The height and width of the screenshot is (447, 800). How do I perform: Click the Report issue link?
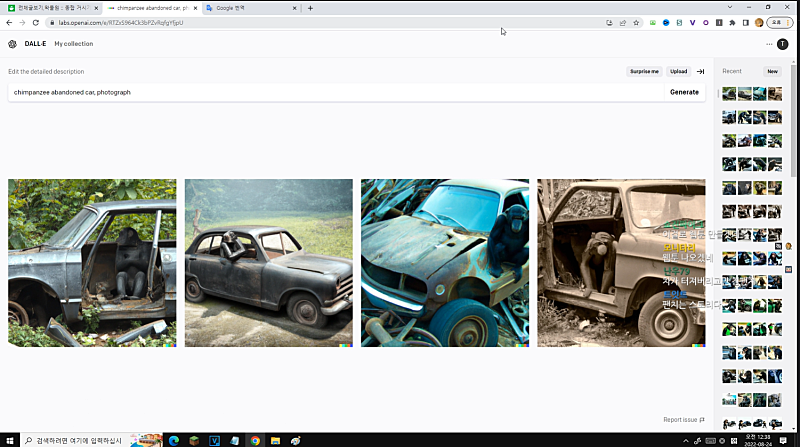pyautogui.click(x=684, y=419)
